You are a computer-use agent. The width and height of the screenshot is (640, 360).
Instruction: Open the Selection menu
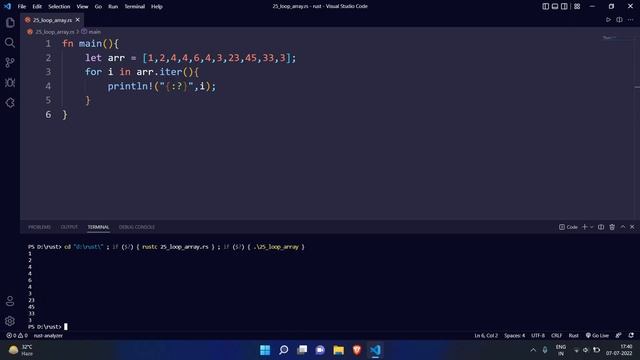pyautogui.click(x=59, y=6)
